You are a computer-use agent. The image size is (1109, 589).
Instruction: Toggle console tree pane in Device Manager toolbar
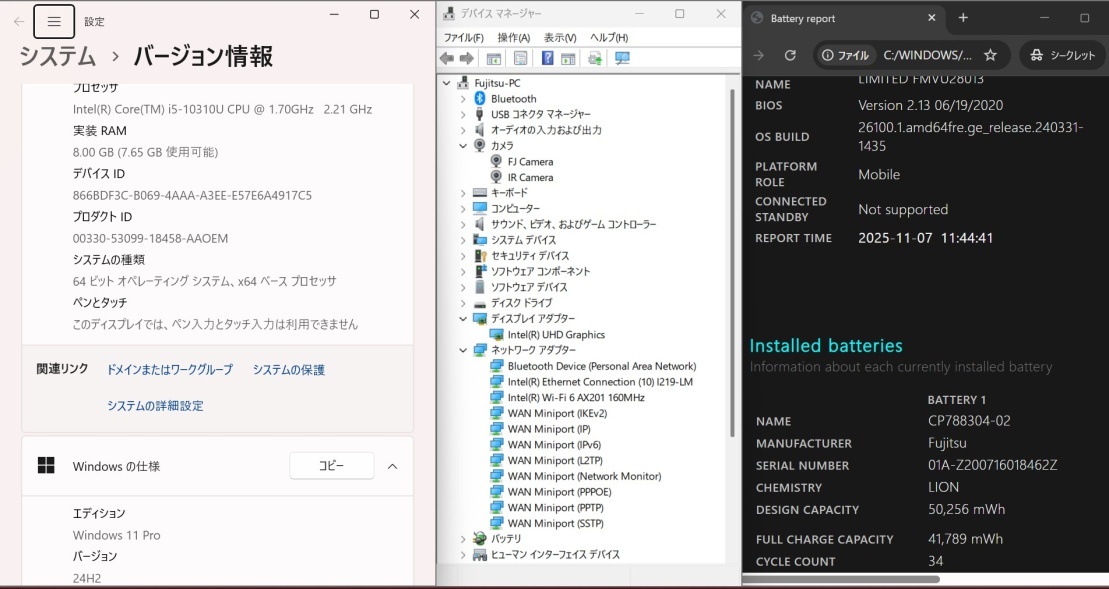(x=494, y=58)
